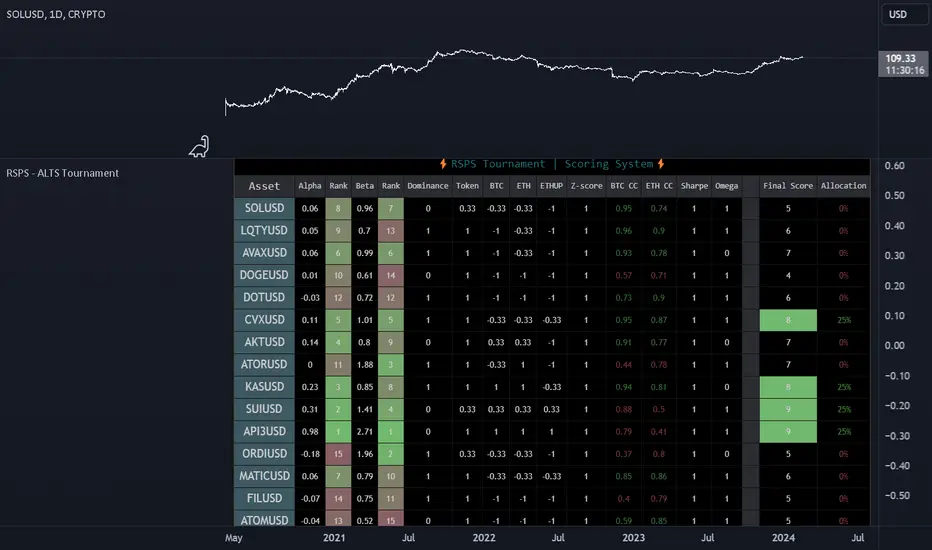Screen dimensions: 932x550
Task: Click the dinosaur icon on the chart
Action: pyautogui.click(x=200, y=146)
